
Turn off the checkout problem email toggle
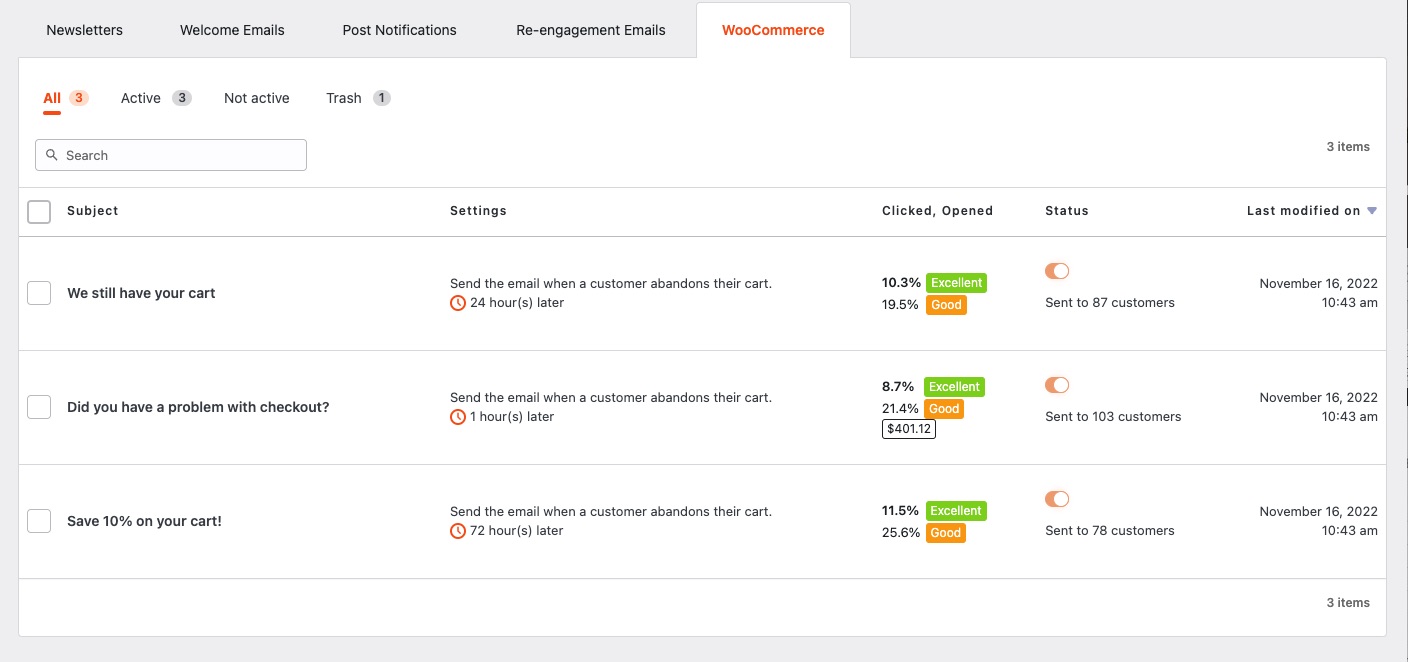tap(1057, 385)
